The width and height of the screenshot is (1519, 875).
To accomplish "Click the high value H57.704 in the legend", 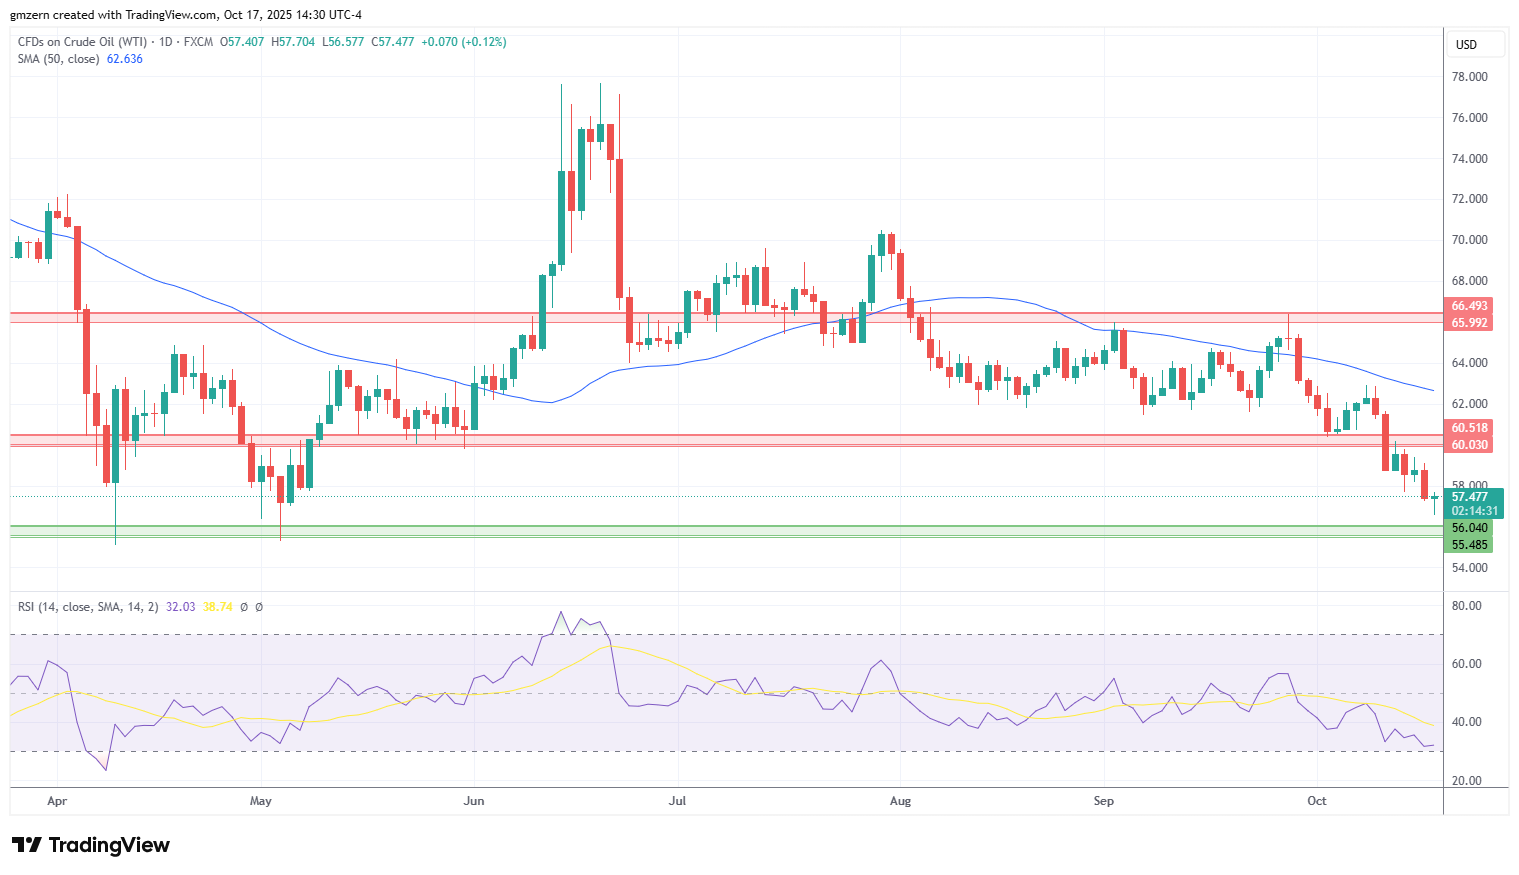I will (293, 42).
